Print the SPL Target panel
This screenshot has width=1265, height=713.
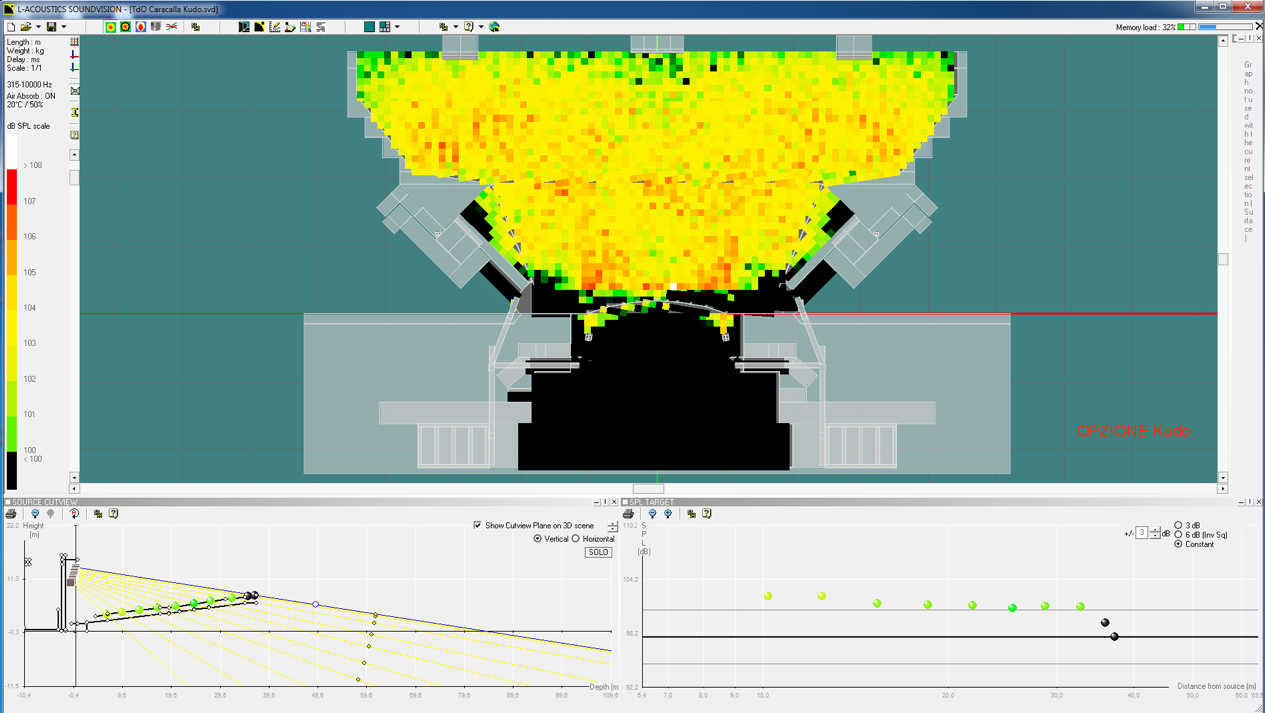coord(628,514)
